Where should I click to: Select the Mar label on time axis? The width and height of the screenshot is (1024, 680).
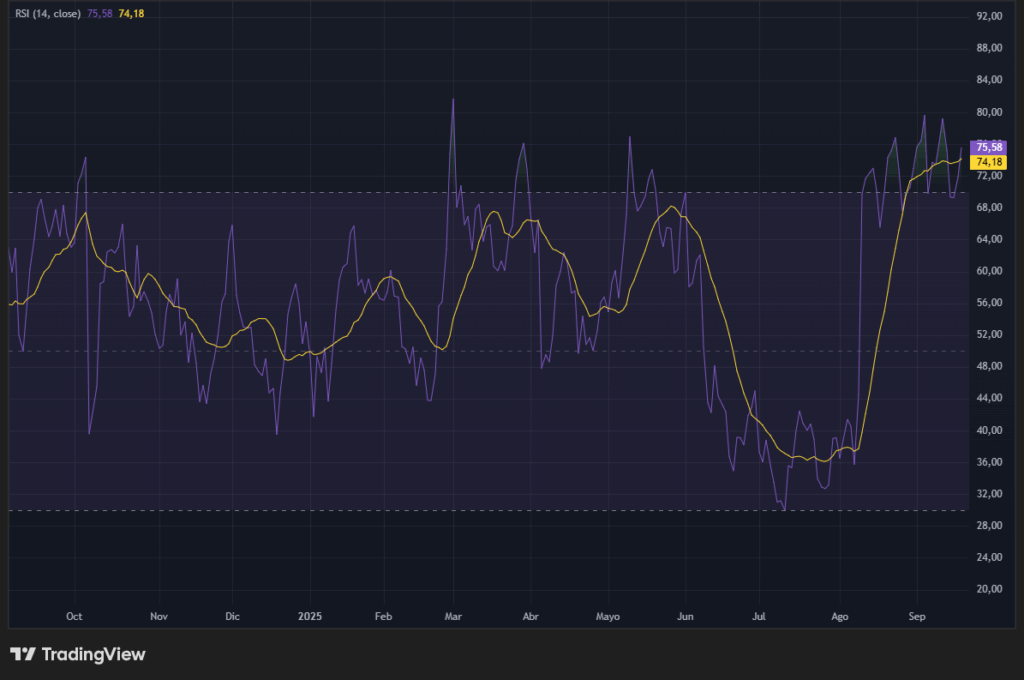pos(453,617)
